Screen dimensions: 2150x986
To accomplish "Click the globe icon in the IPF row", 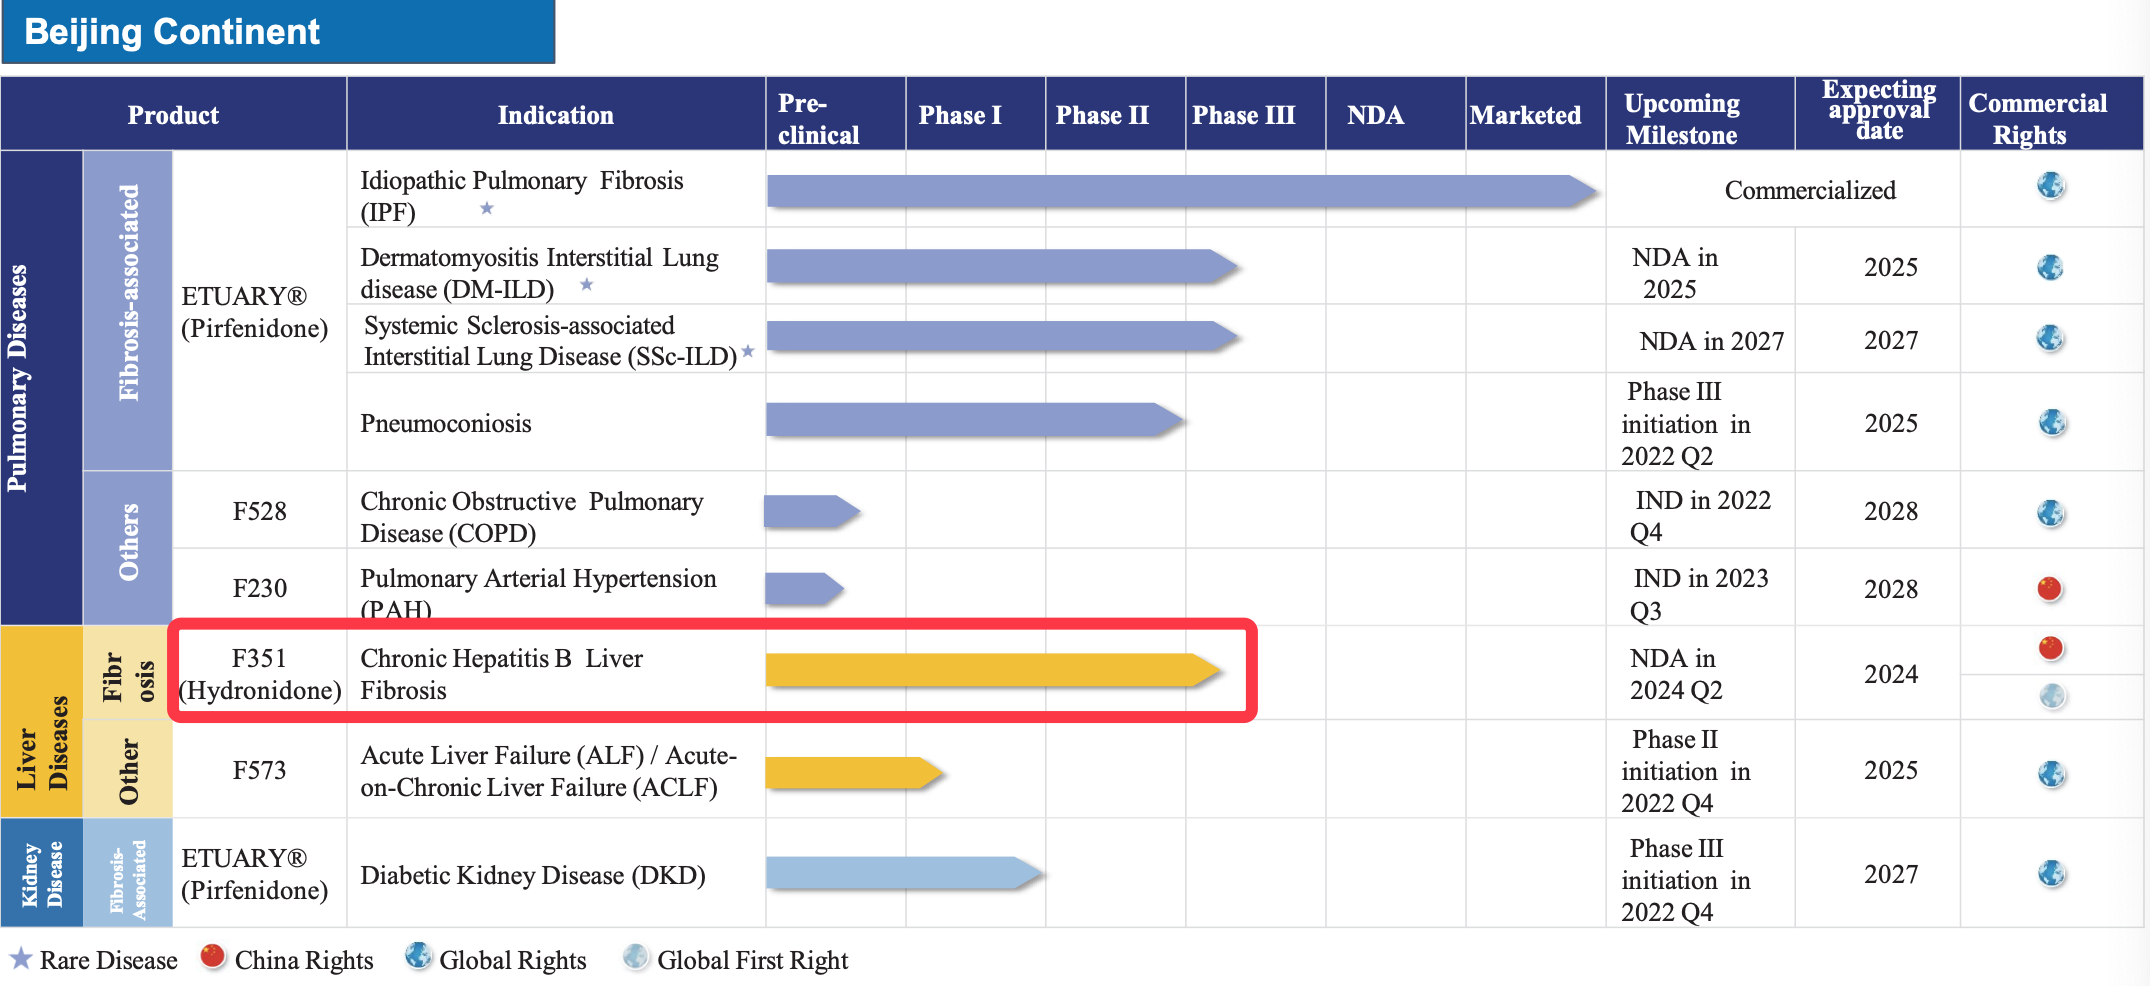I will coord(2051,186).
